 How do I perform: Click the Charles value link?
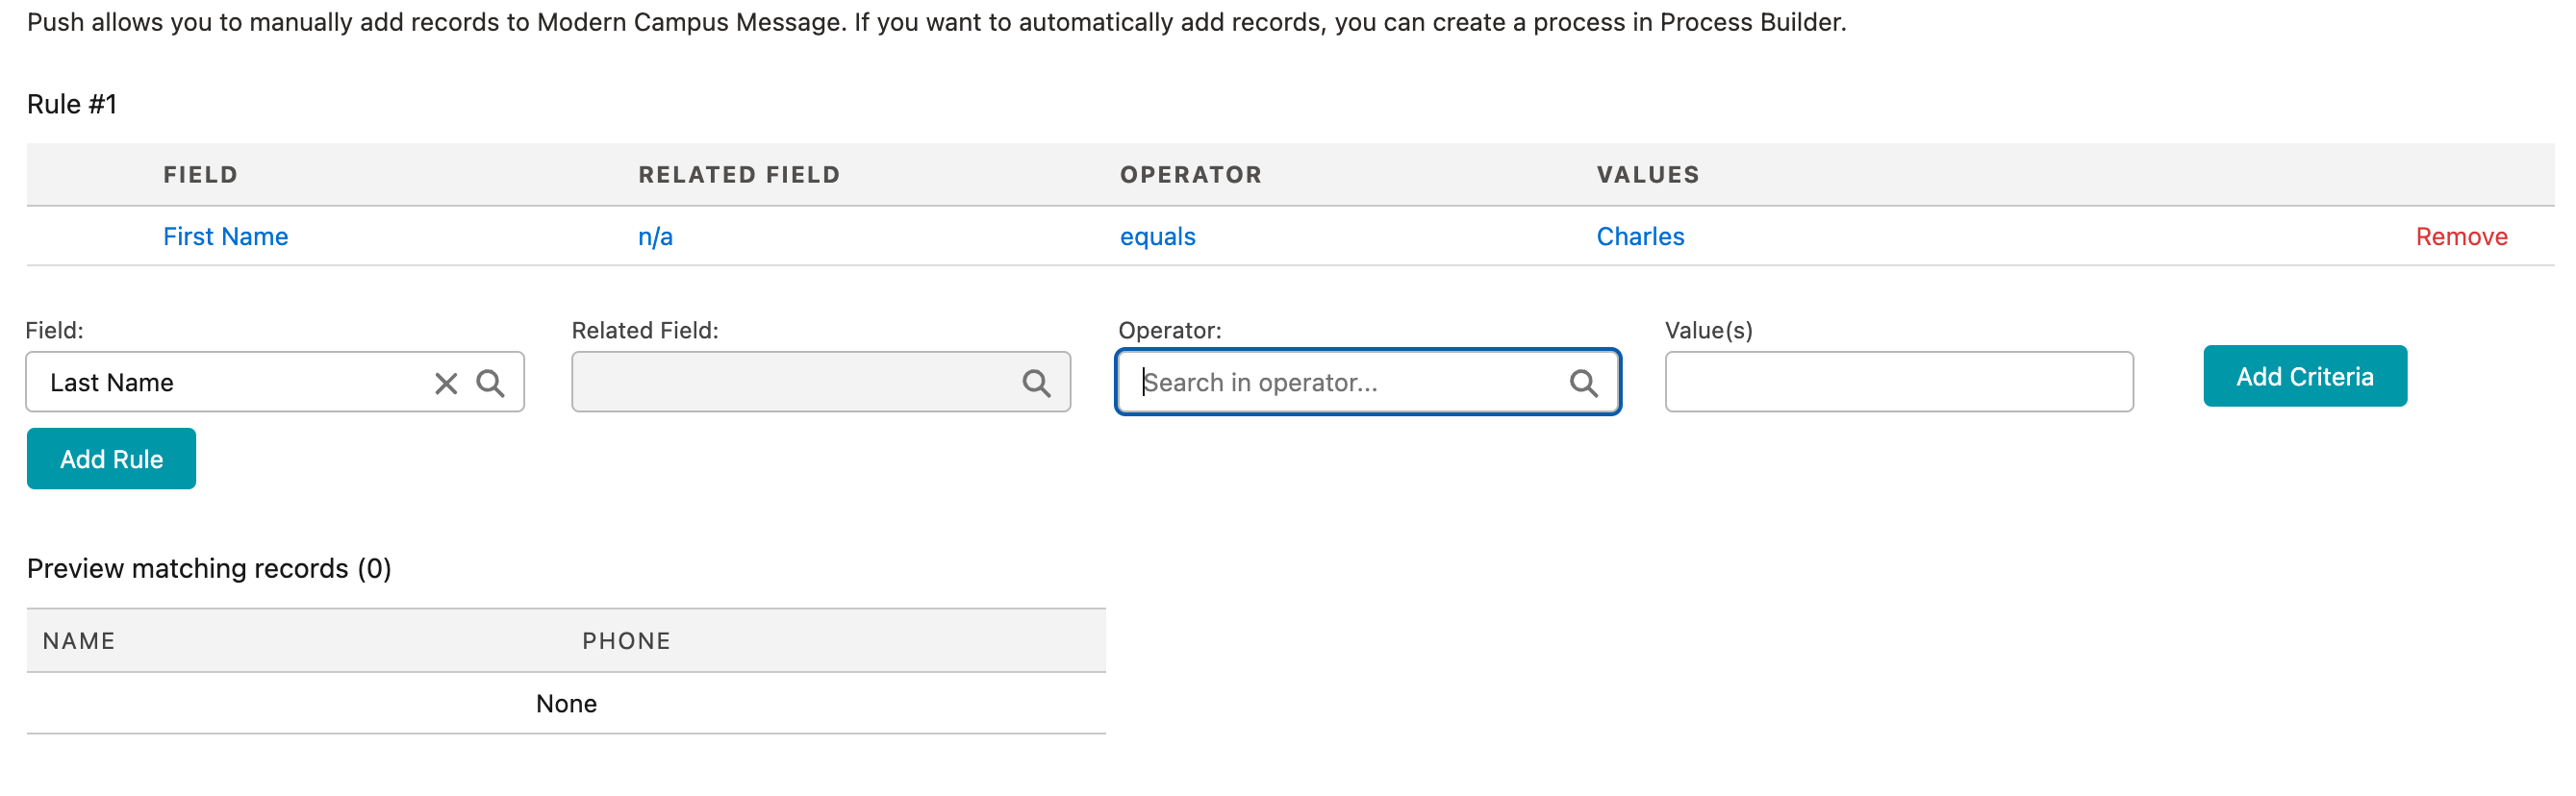1640,237
